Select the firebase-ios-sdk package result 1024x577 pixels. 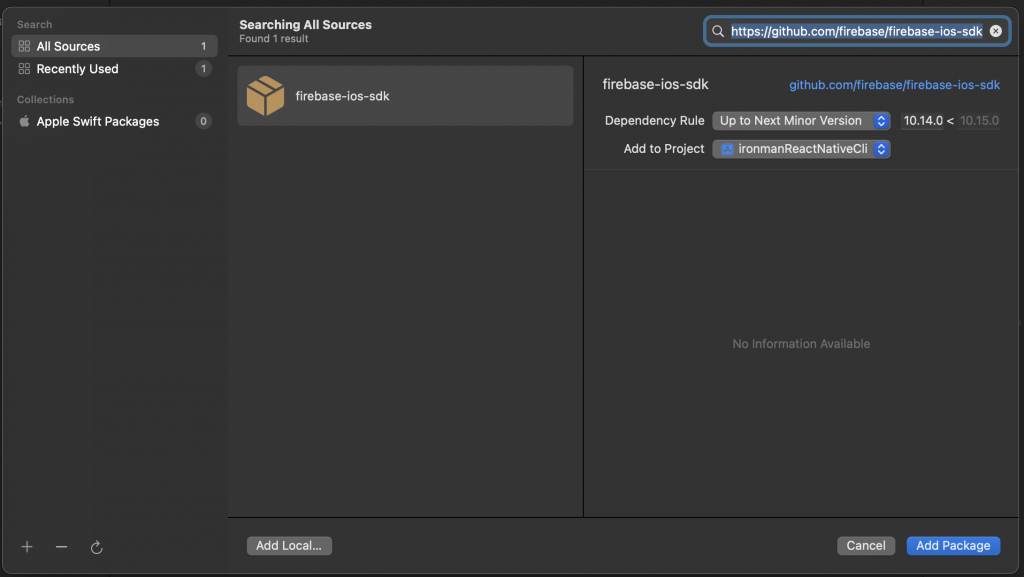click(x=405, y=96)
